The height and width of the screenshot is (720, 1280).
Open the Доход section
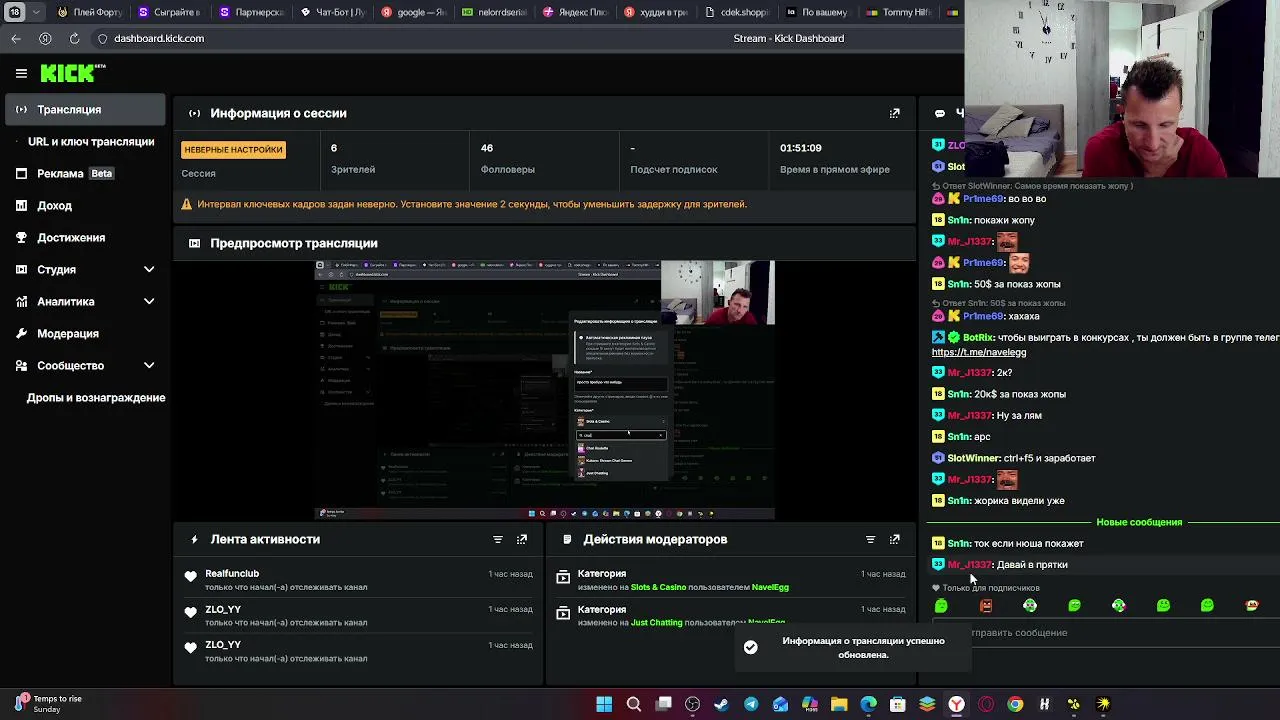pos(54,205)
